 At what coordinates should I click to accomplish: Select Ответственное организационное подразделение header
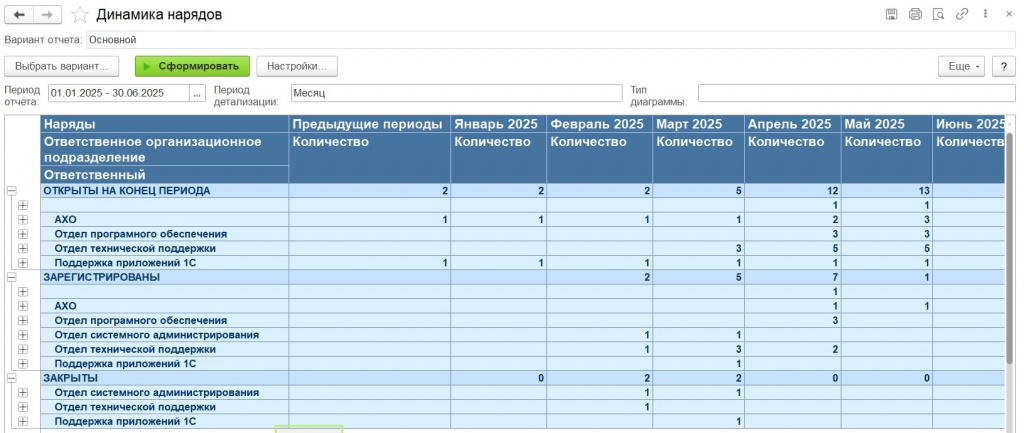tap(165, 150)
